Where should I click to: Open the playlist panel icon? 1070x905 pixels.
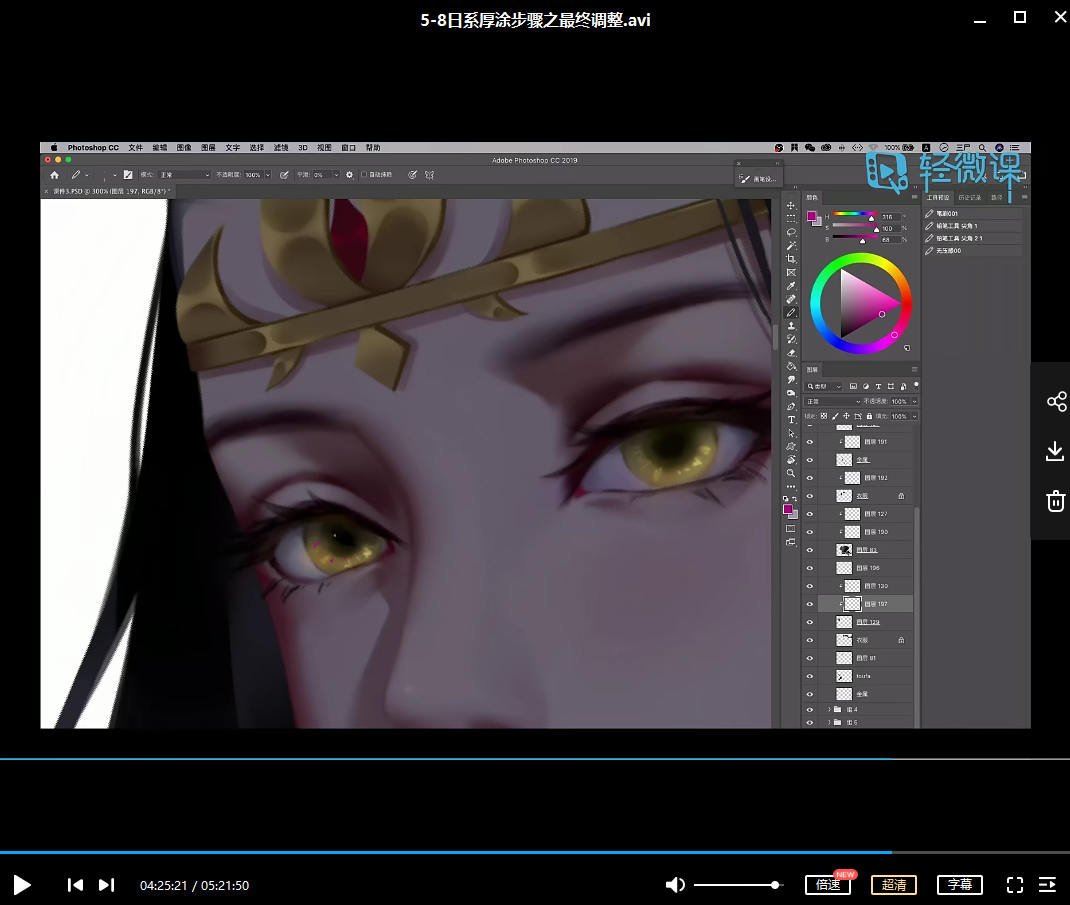1047,885
